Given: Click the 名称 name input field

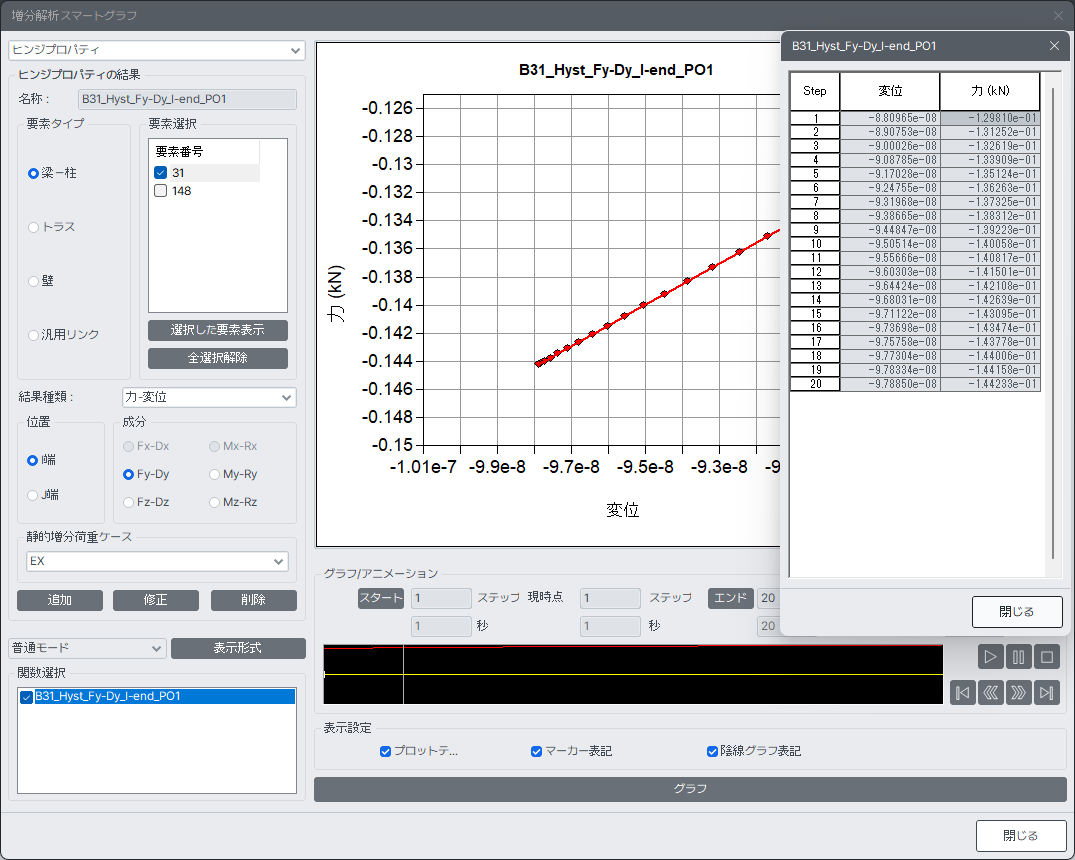Looking at the screenshot, I should pos(187,99).
